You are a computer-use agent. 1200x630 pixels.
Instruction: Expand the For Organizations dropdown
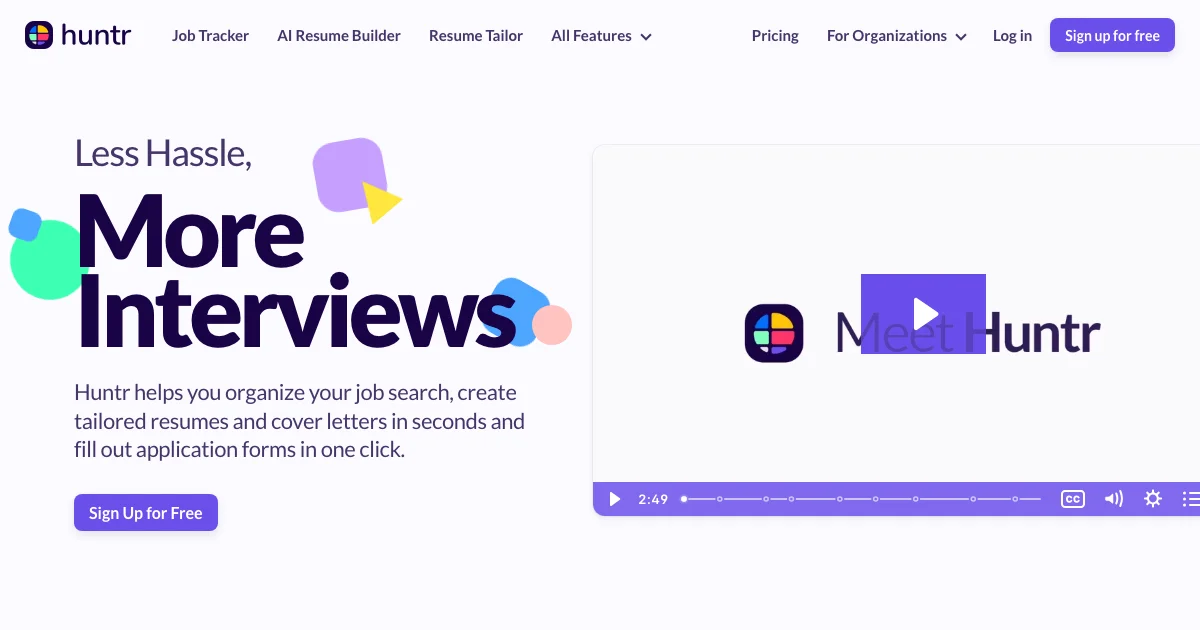(897, 36)
